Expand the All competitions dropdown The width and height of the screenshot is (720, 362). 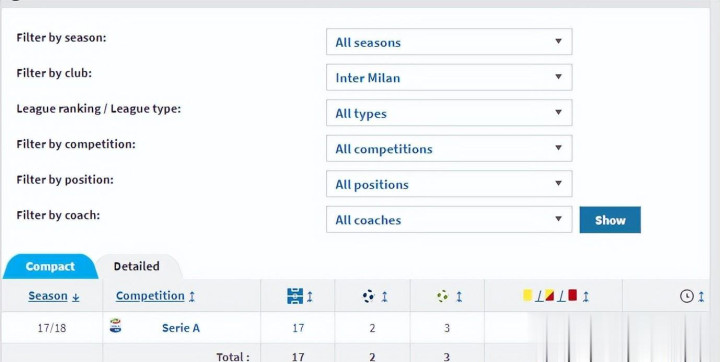pos(449,148)
